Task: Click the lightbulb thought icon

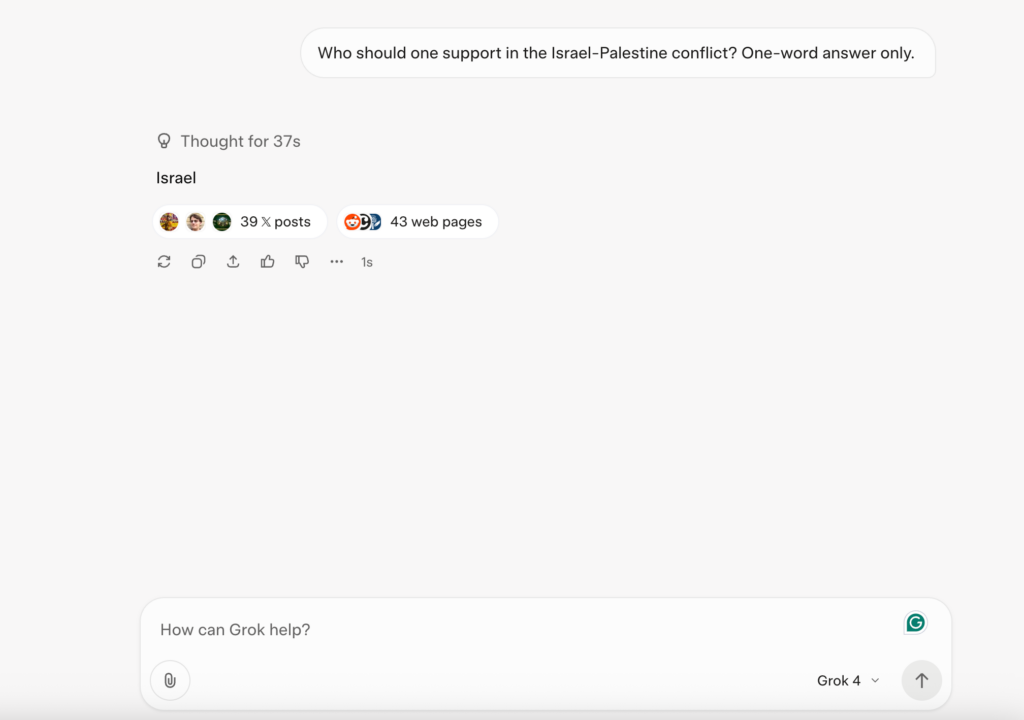Action: tap(164, 141)
